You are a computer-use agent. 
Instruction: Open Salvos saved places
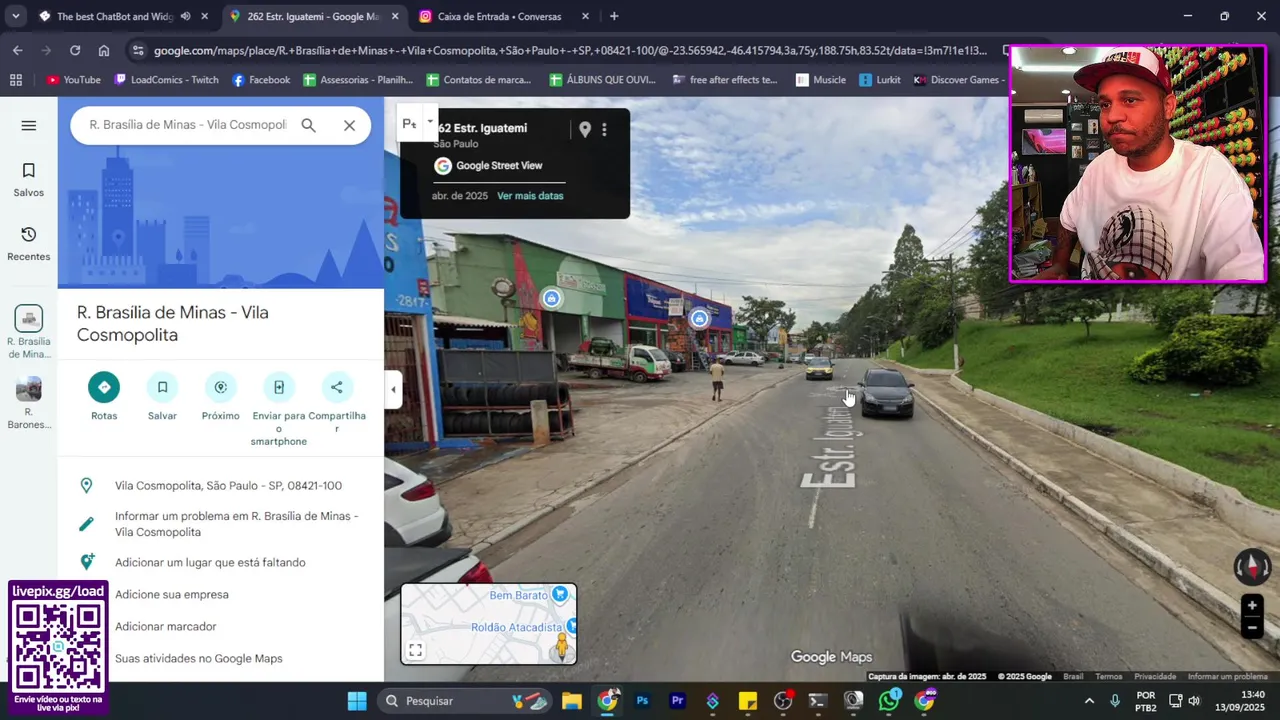pos(28,180)
